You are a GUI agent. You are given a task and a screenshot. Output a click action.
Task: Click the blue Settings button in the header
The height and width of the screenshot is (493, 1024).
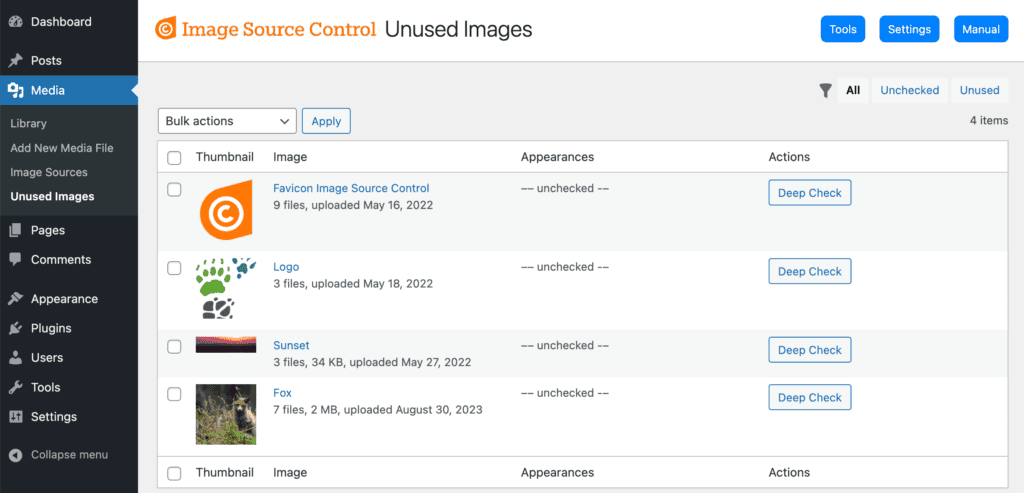pyautogui.click(x=910, y=29)
